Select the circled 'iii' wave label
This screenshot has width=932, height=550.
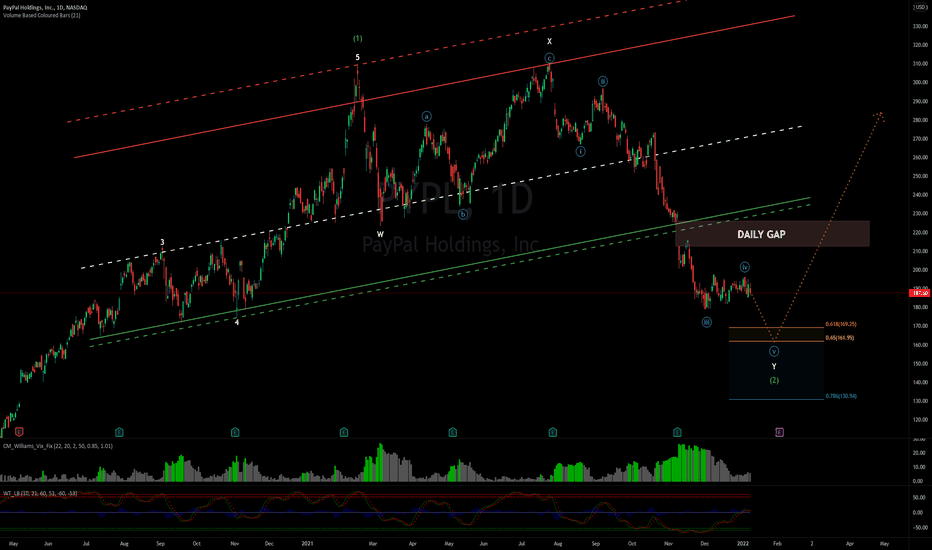706,322
